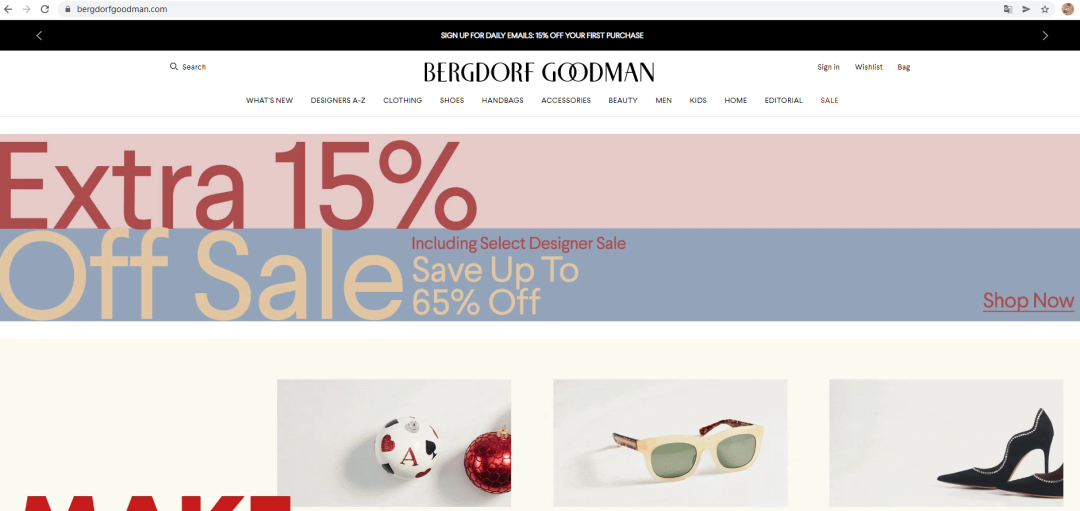This screenshot has height=511, width=1080.
Task: Open the Handbags menu
Action: [x=502, y=101]
